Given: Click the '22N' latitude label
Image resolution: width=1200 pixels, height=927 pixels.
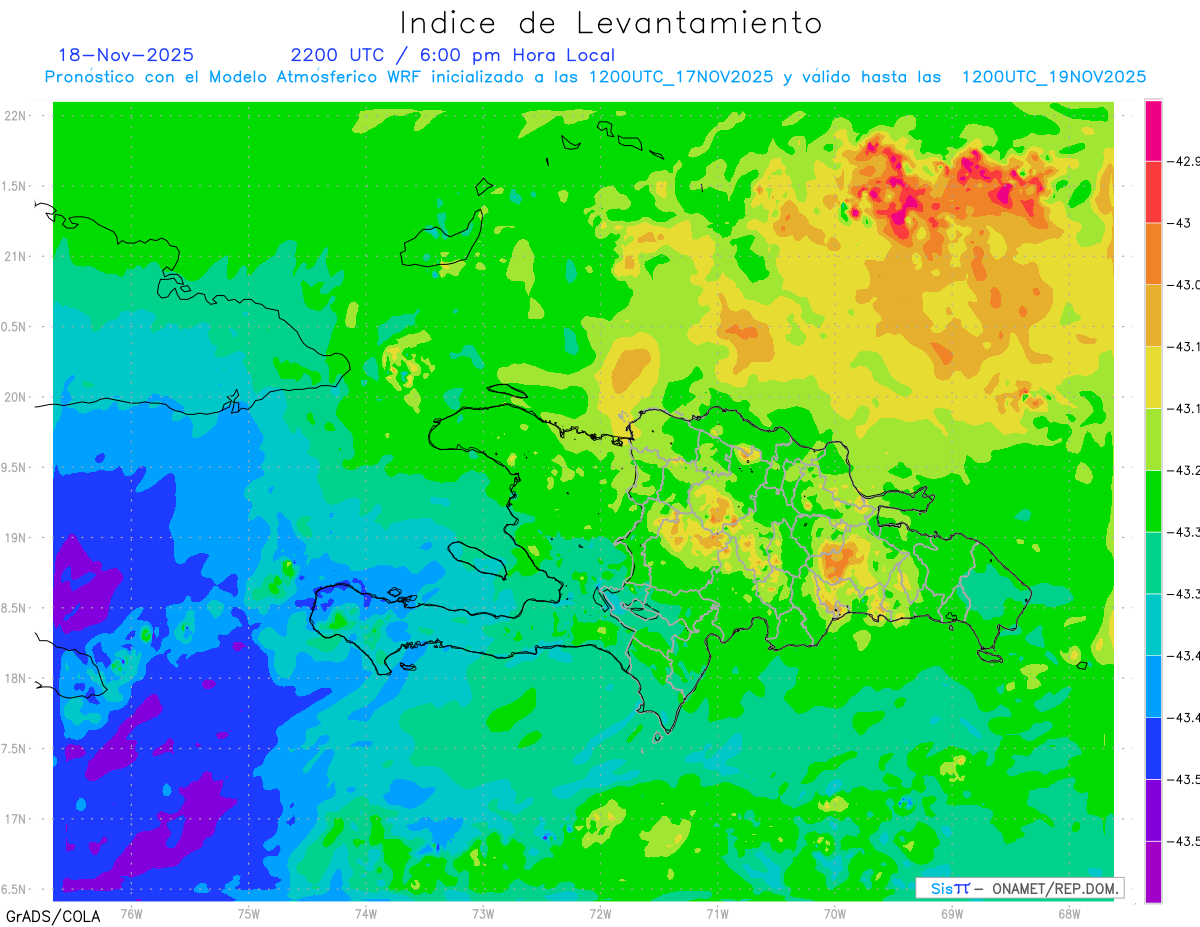Looking at the screenshot, I should coord(15,116).
